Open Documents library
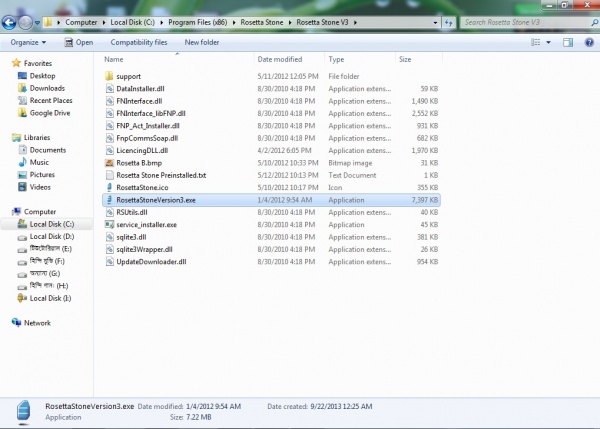 pos(48,150)
